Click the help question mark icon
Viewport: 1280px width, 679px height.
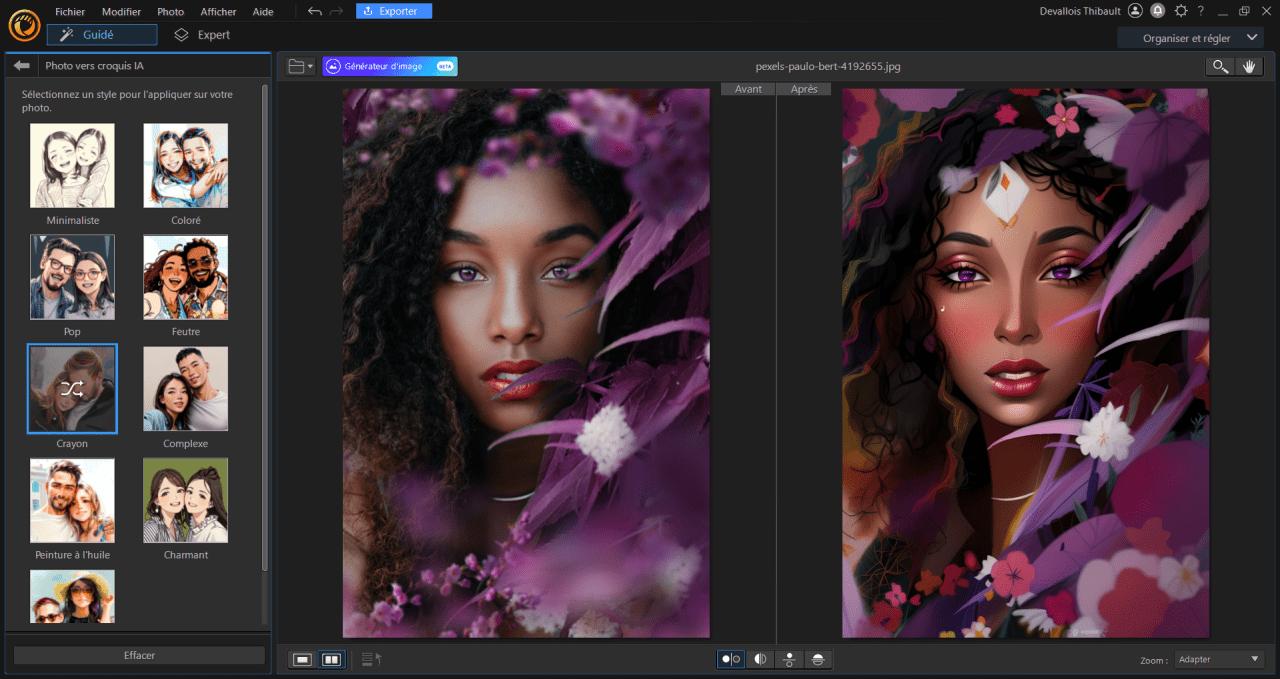click(1201, 11)
